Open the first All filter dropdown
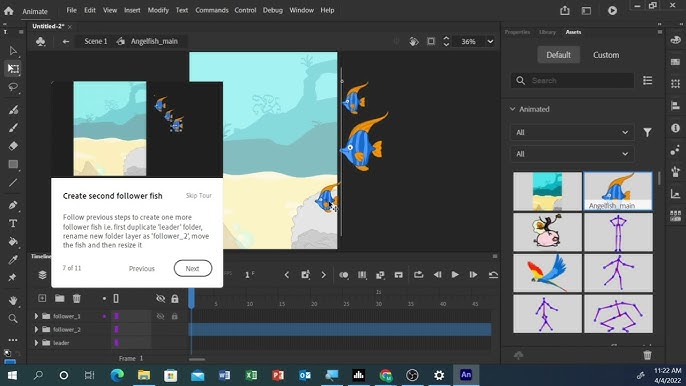 pos(572,132)
